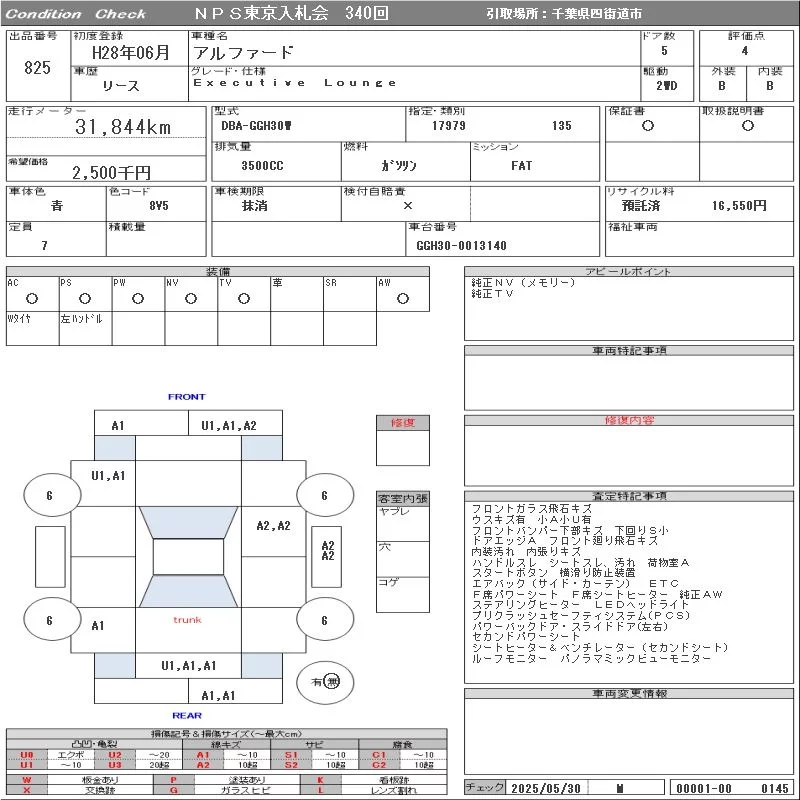Select body color "青"
The height and width of the screenshot is (800, 800).
pyautogui.click(x=57, y=206)
